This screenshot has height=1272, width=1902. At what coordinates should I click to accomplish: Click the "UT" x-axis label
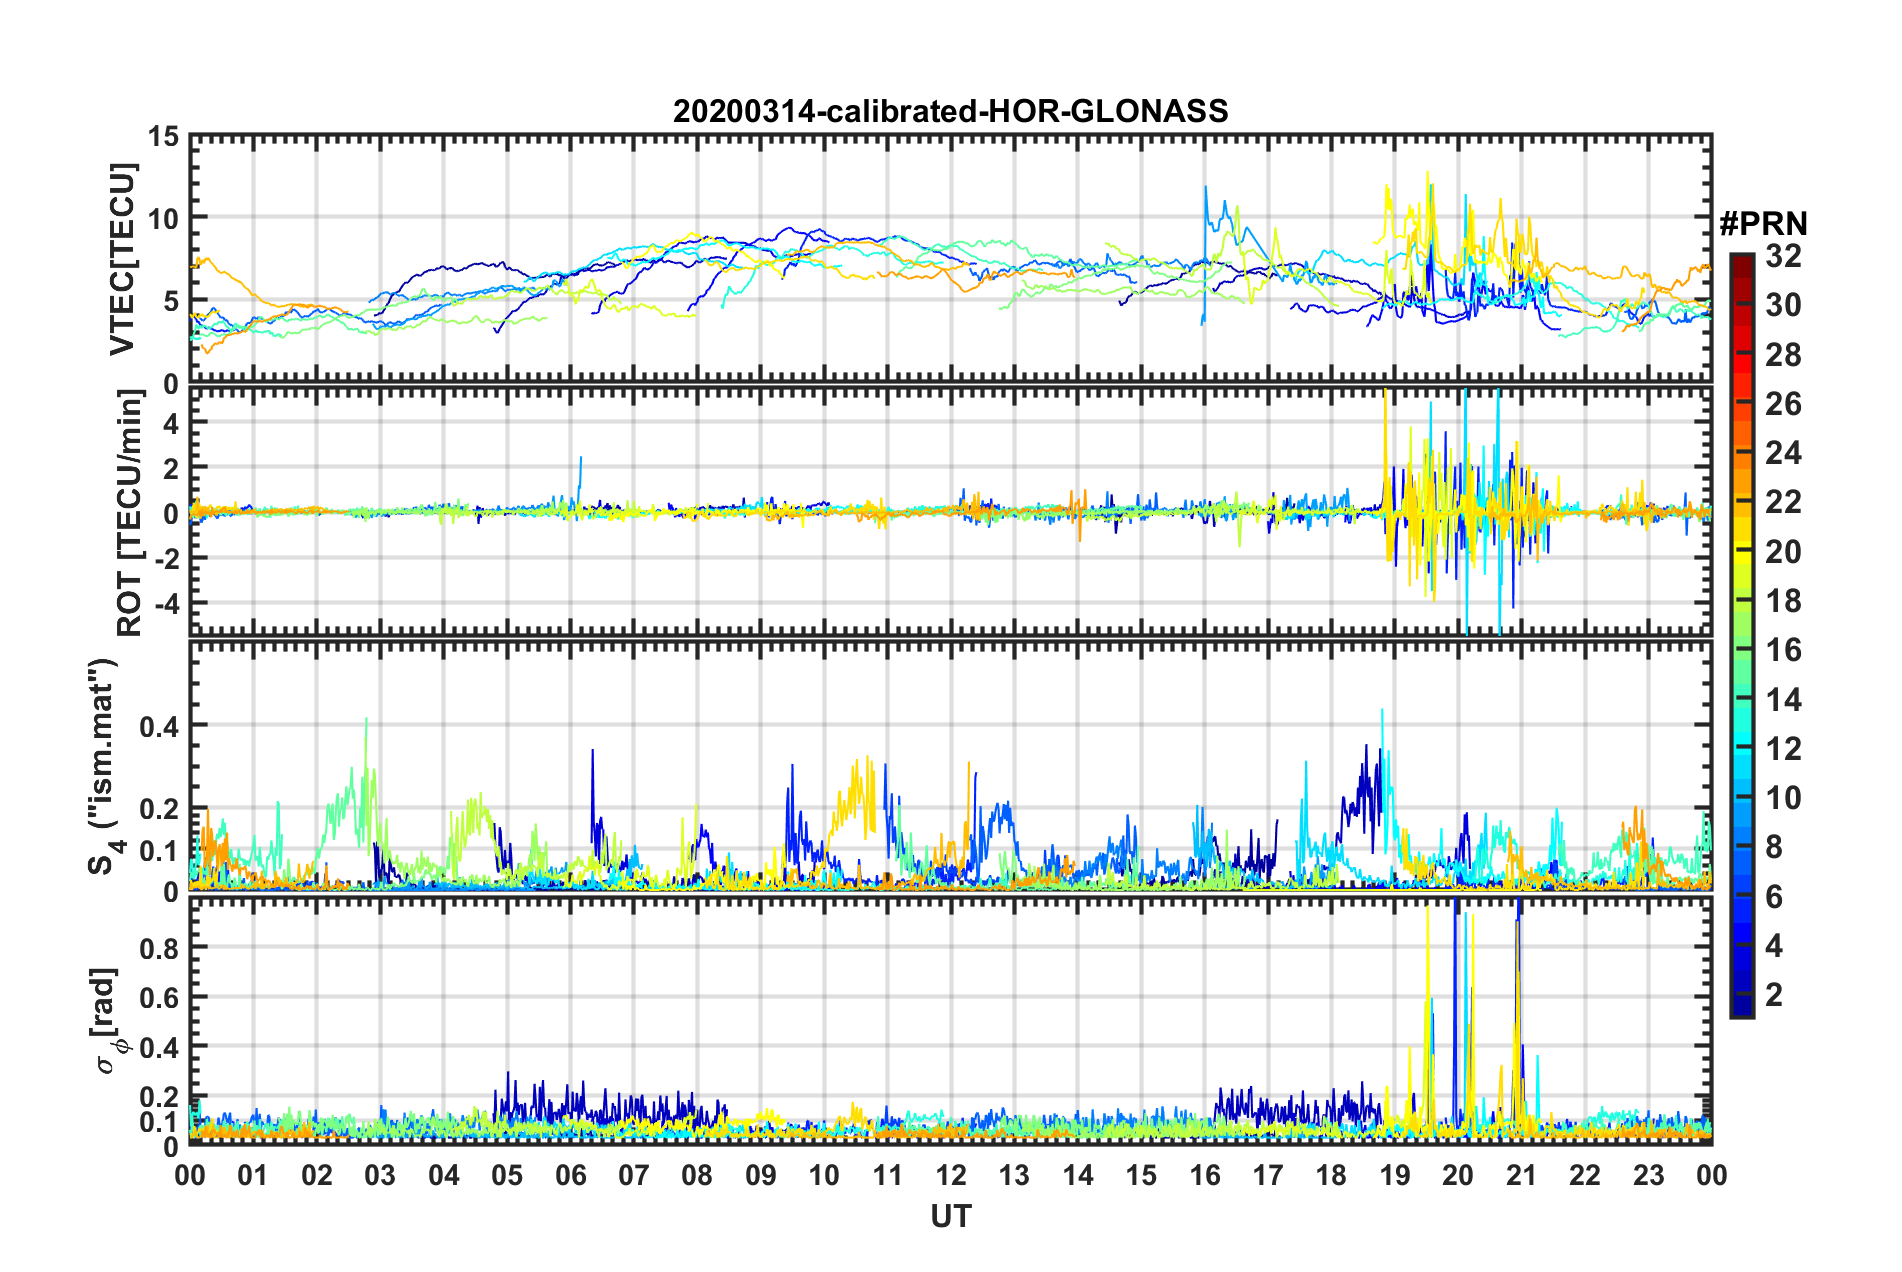tap(951, 1216)
